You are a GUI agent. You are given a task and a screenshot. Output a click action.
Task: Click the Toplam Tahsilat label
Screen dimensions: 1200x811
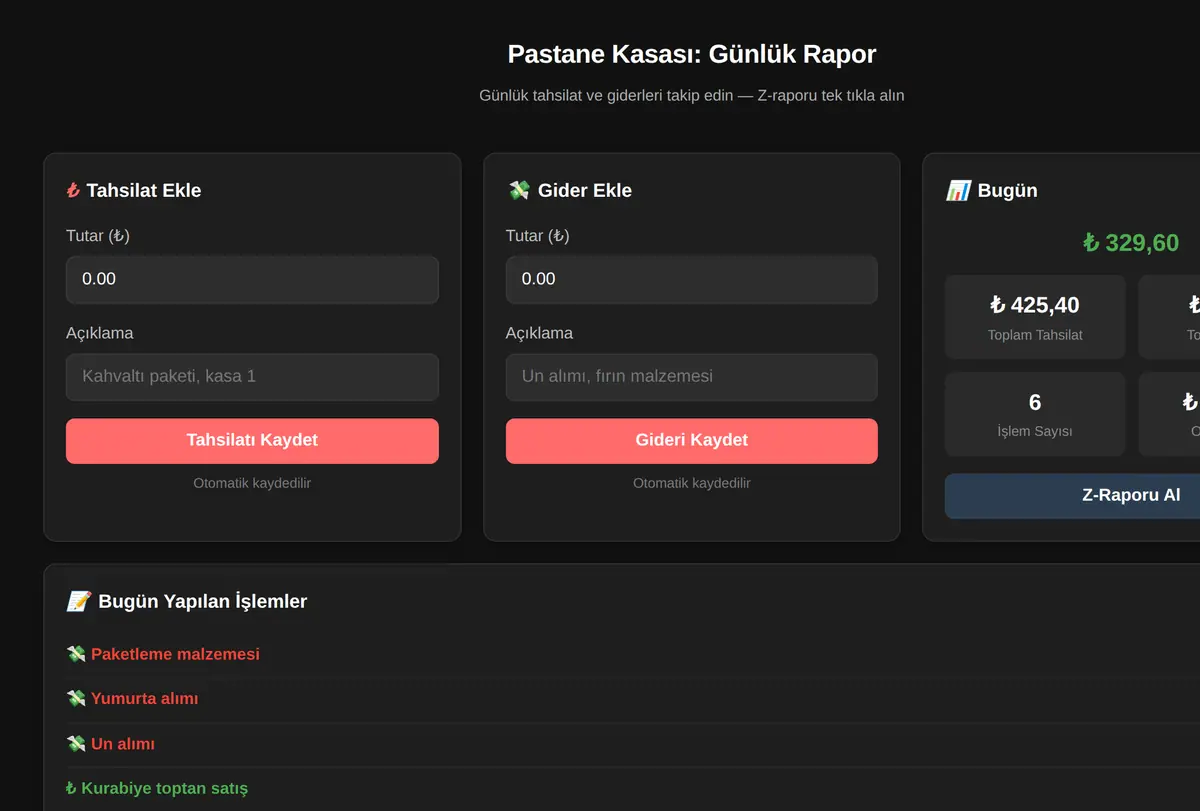(1035, 335)
